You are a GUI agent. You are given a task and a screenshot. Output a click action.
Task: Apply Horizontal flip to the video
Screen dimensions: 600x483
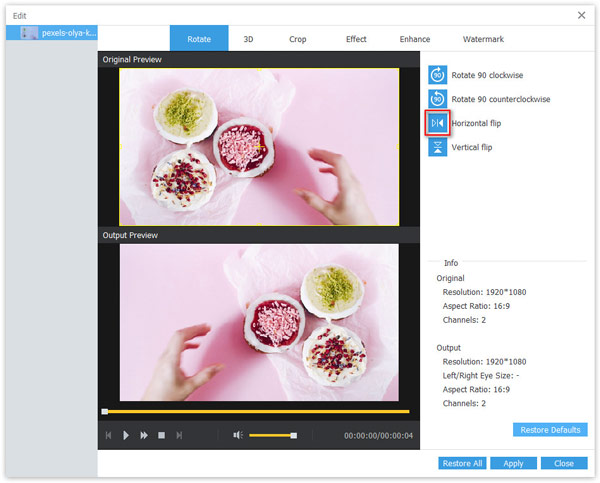(438, 123)
